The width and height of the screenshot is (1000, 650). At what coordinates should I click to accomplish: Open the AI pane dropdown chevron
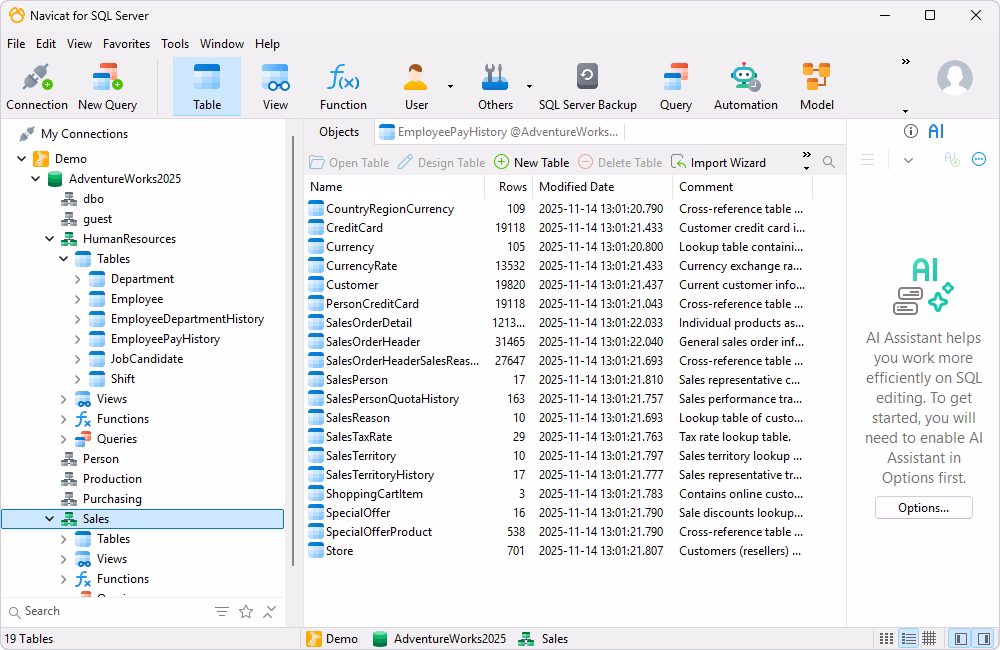click(908, 160)
